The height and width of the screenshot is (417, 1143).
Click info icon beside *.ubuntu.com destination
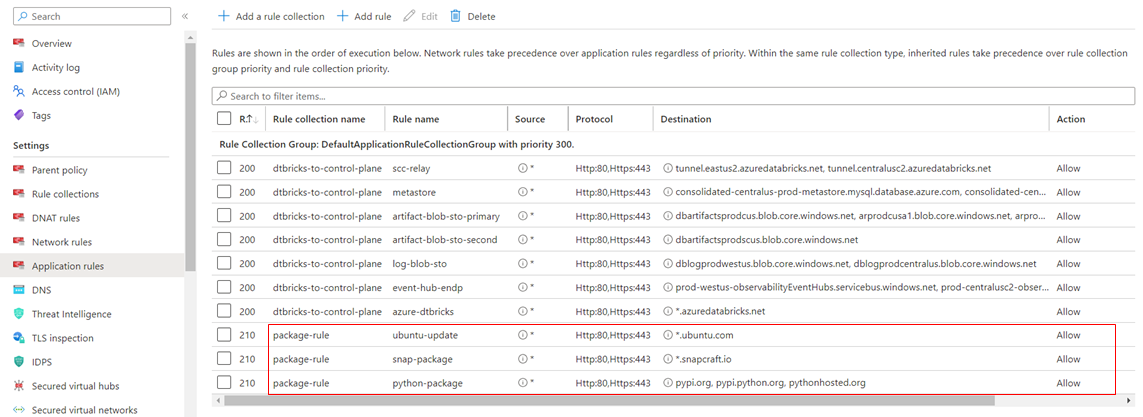pos(667,335)
